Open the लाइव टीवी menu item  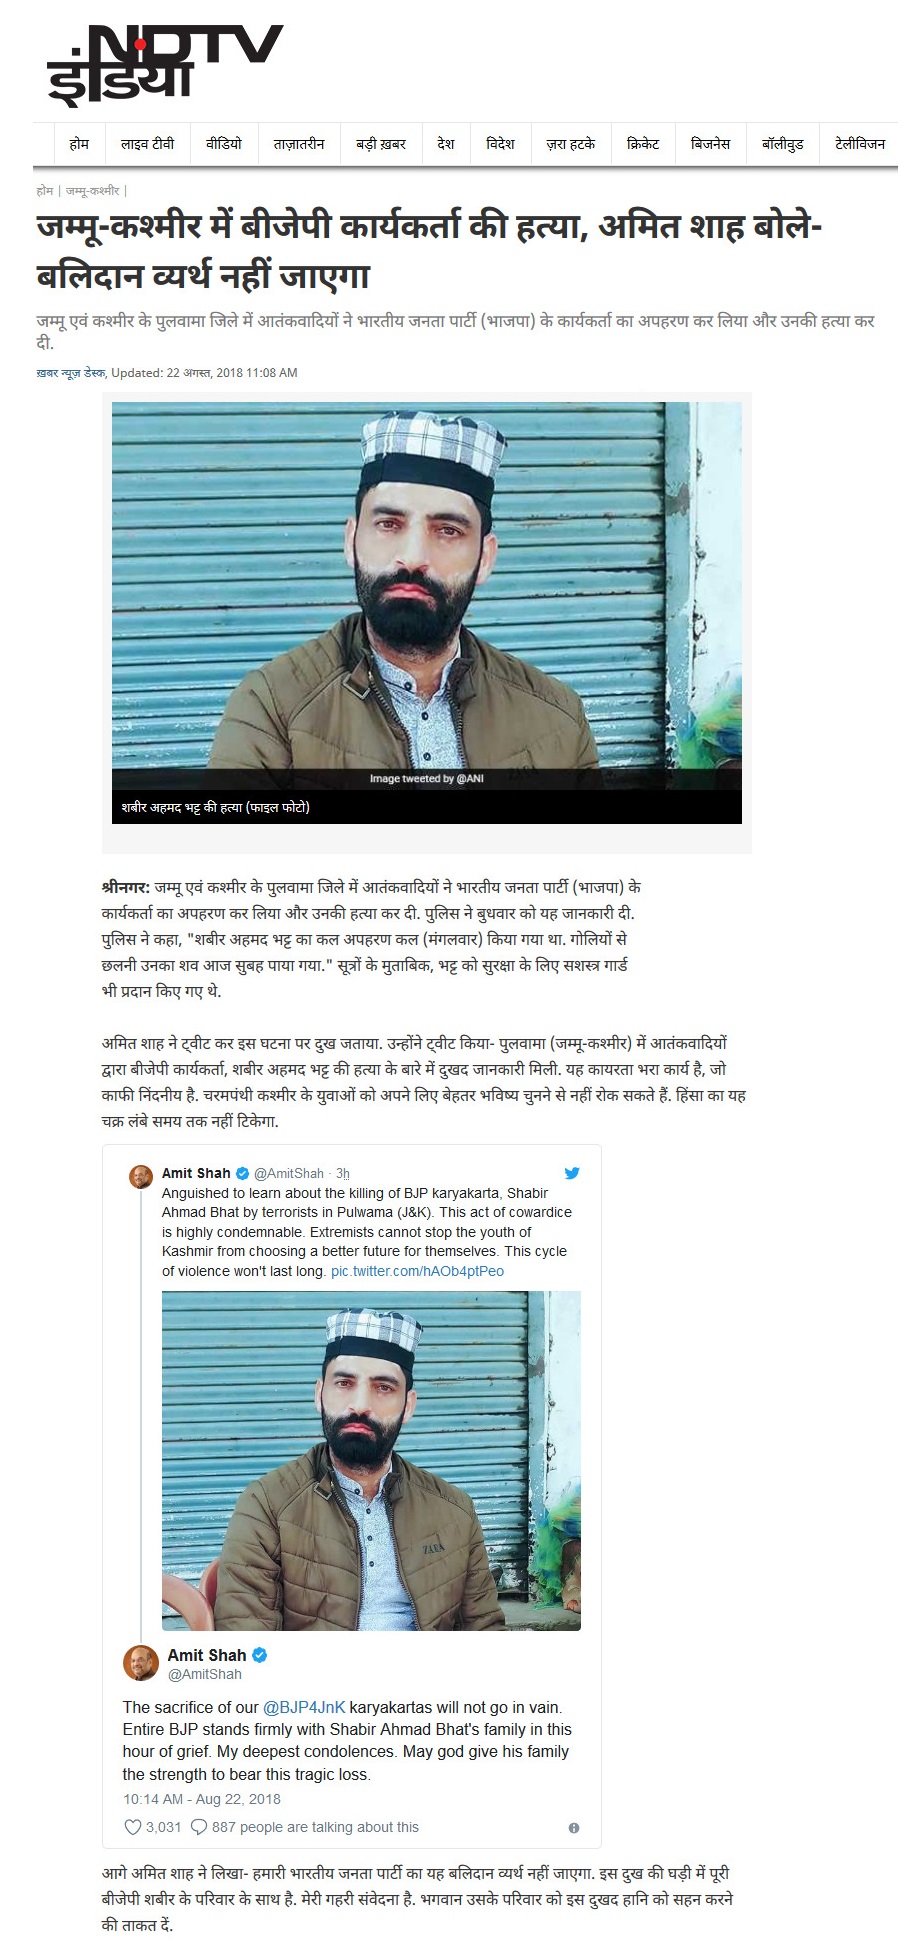[148, 144]
